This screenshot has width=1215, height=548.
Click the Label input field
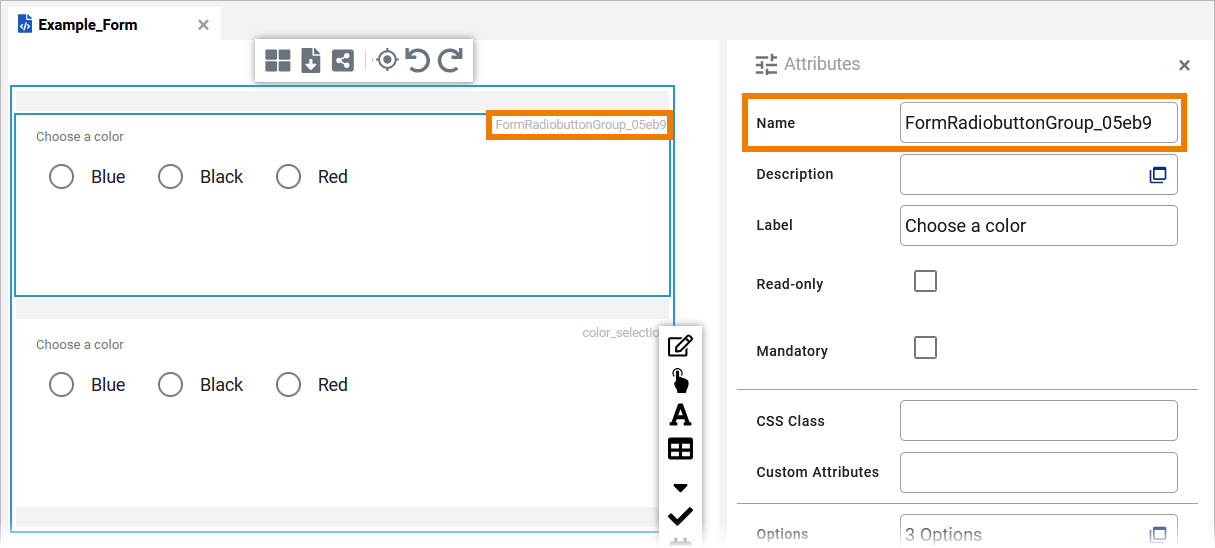pyautogui.click(x=1038, y=226)
